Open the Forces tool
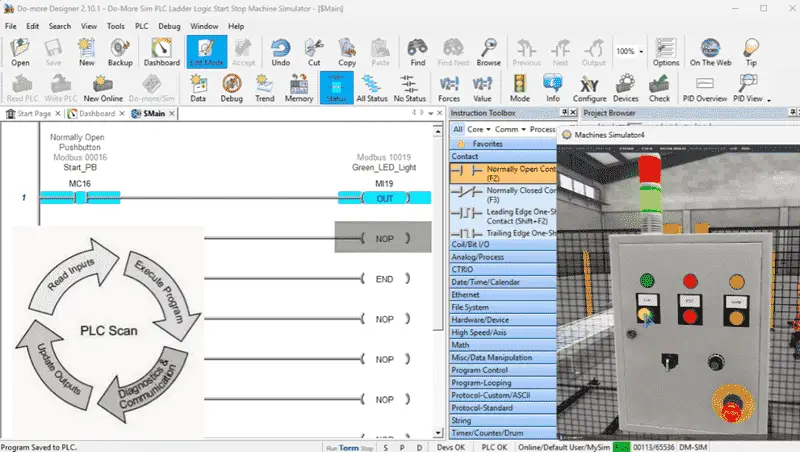The height and width of the screenshot is (452, 800). click(x=449, y=88)
